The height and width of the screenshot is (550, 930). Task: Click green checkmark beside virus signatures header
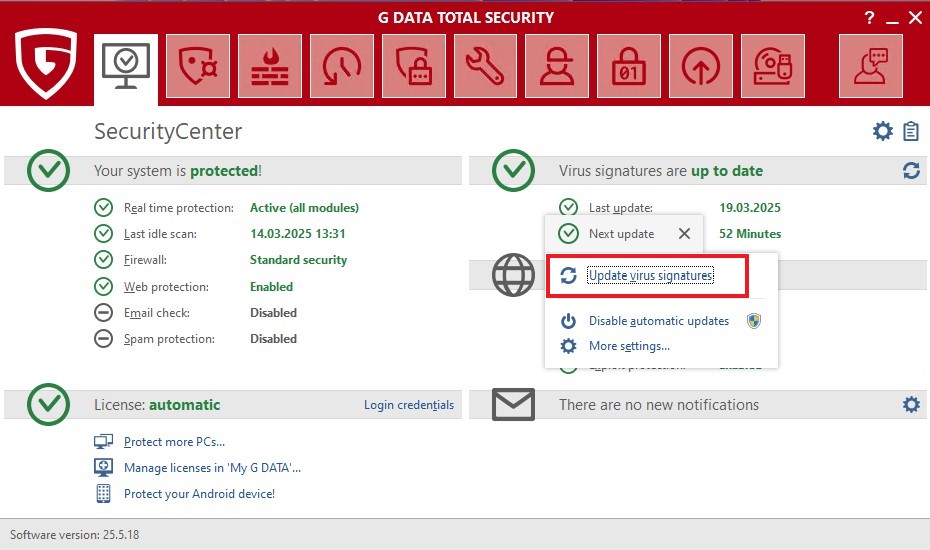[x=513, y=170]
